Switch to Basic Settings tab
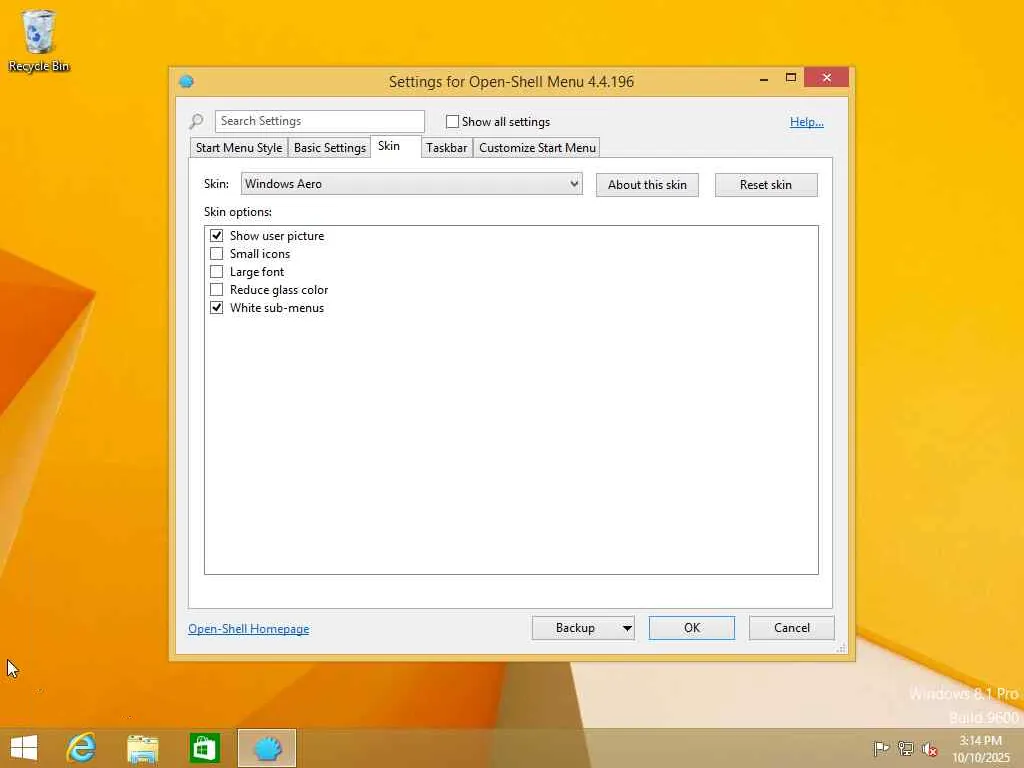The width and height of the screenshot is (1024, 768). click(330, 148)
